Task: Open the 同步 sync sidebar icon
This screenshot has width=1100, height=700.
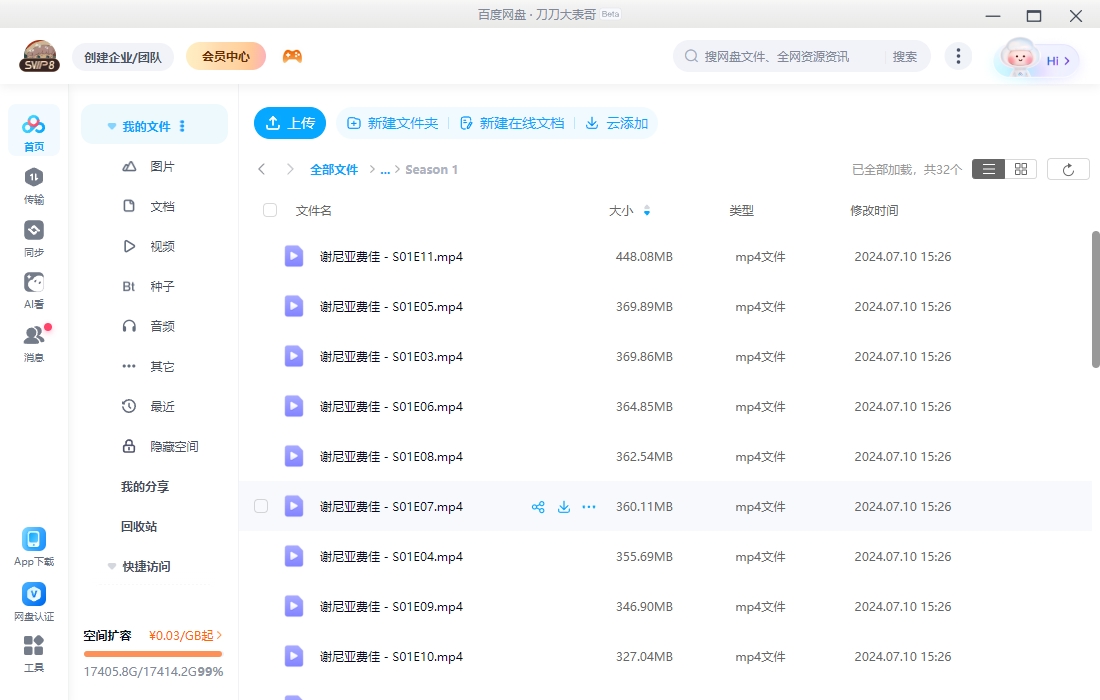Action: (34, 238)
